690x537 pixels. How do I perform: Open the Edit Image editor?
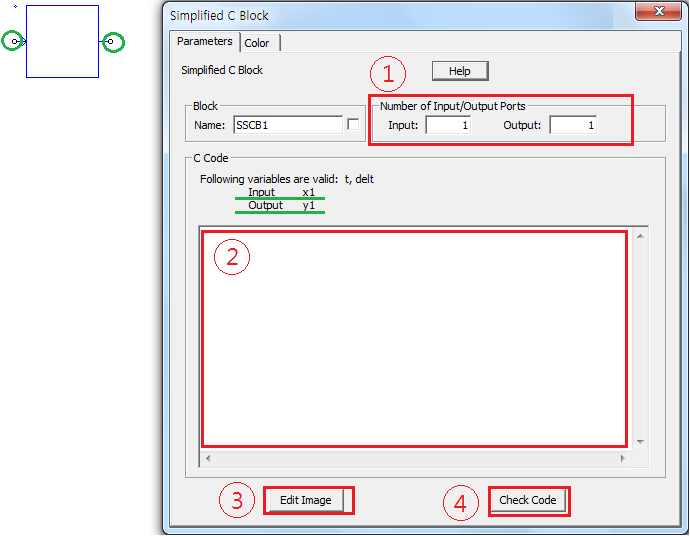point(306,500)
